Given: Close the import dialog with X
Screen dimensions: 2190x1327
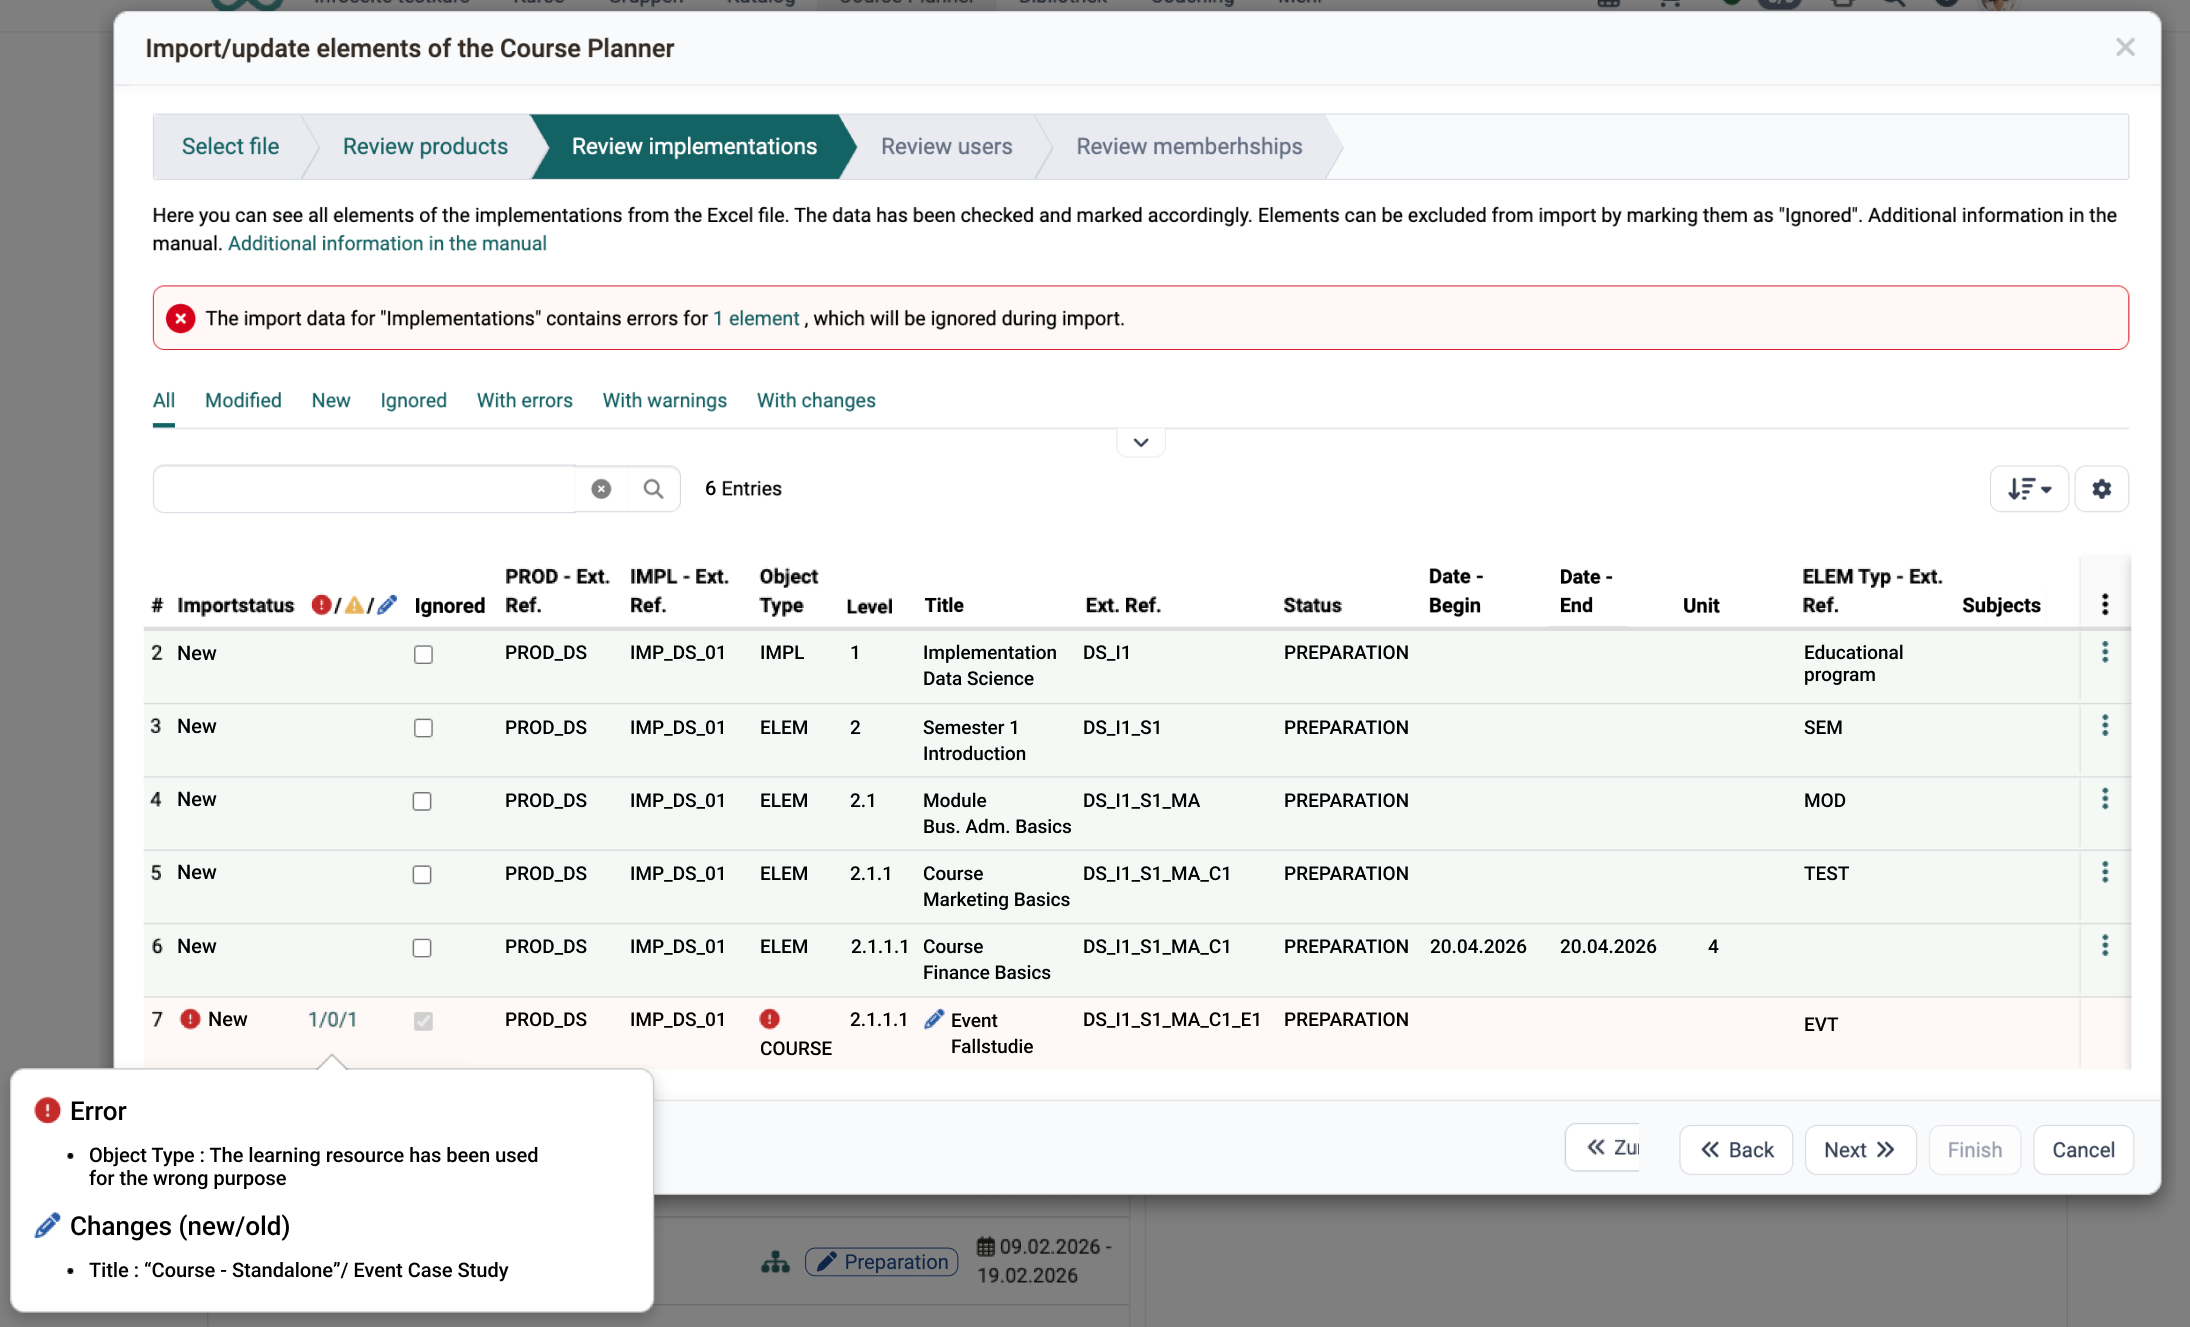Looking at the screenshot, I should tap(2125, 47).
